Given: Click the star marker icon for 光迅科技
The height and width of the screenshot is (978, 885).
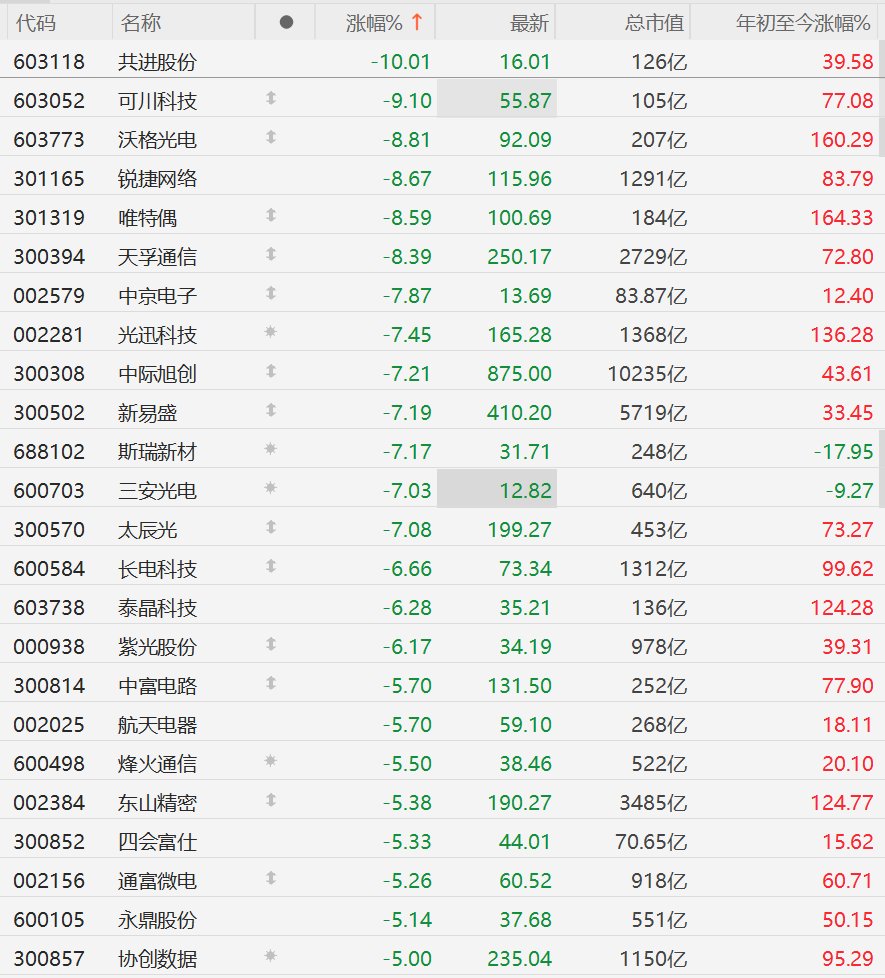Looking at the screenshot, I should tap(271, 332).
